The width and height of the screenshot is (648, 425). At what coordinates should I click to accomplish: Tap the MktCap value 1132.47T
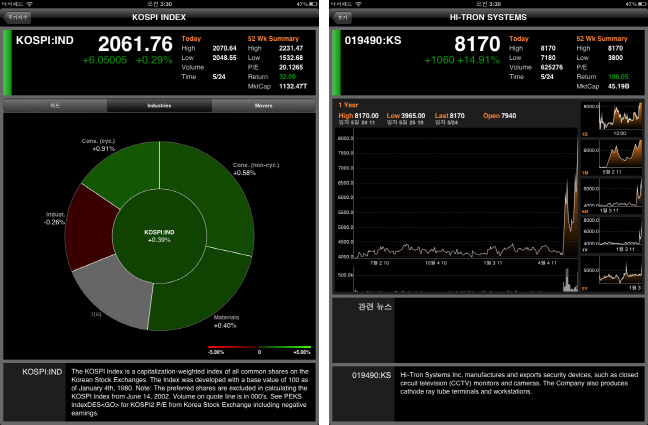pos(293,86)
